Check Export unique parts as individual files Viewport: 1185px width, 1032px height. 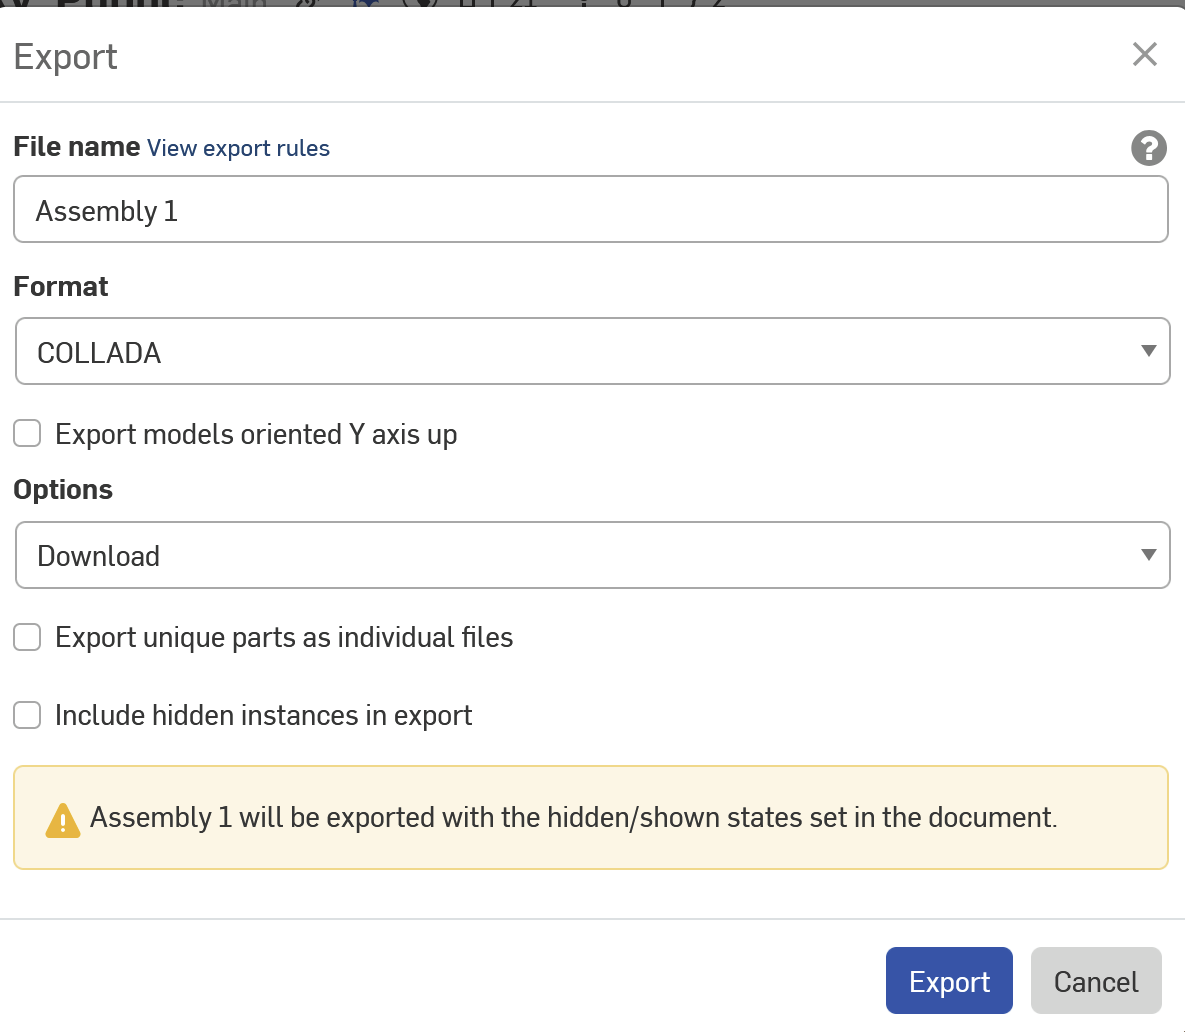[x=27, y=637]
